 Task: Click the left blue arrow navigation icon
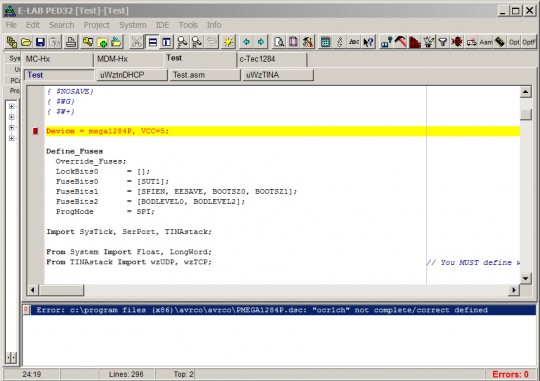246,42
